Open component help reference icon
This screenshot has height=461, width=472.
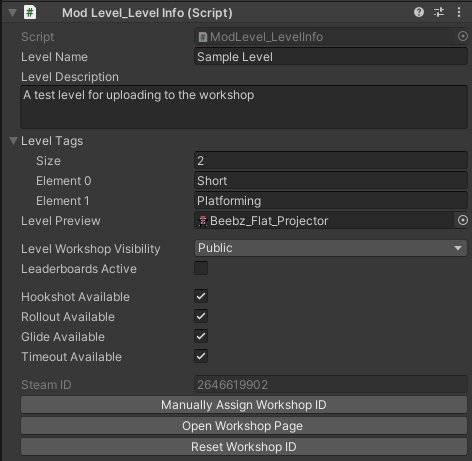419,12
